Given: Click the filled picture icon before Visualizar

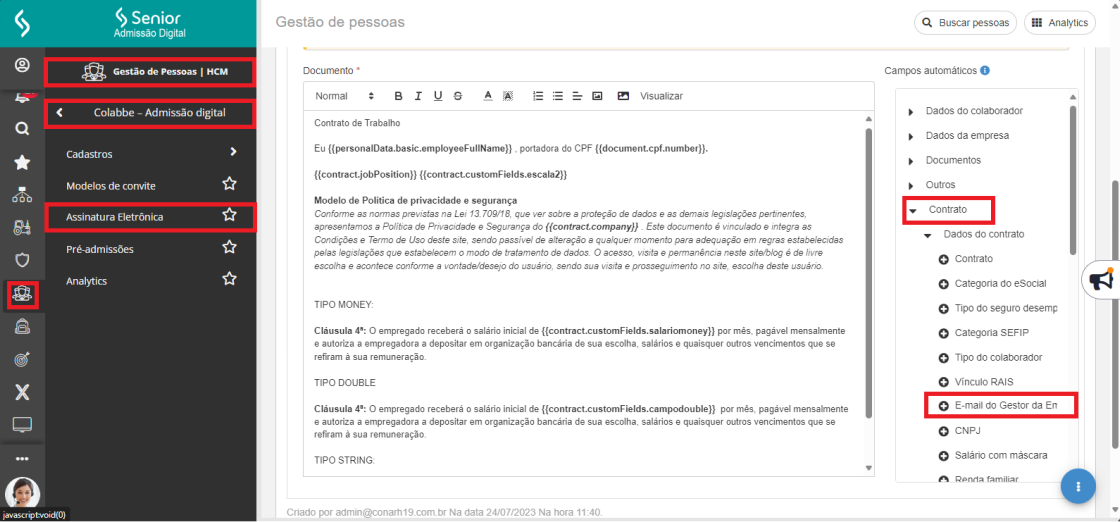Looking at the screenshot, I should [623, 96].
